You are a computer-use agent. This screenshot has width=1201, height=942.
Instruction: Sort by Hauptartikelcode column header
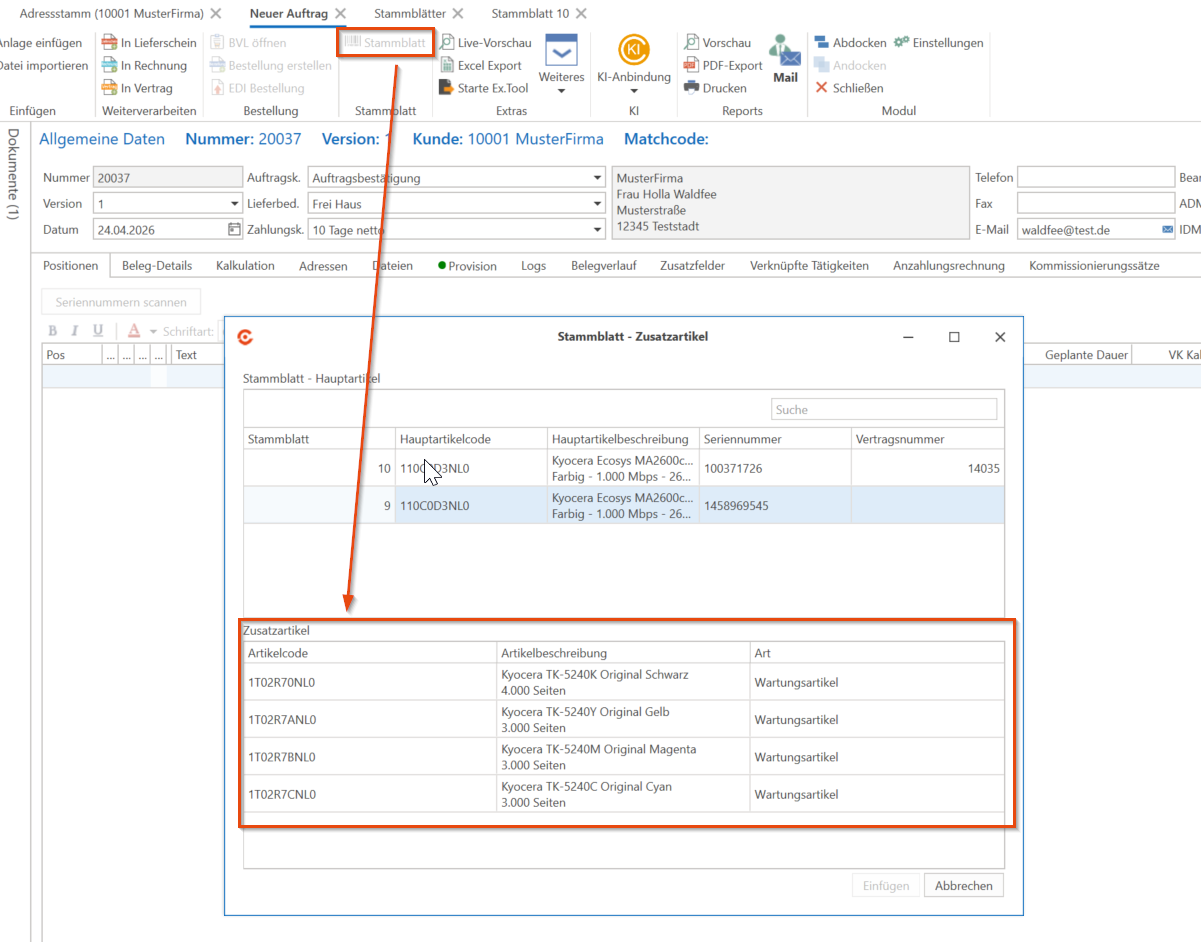click(x=472, y=439)
